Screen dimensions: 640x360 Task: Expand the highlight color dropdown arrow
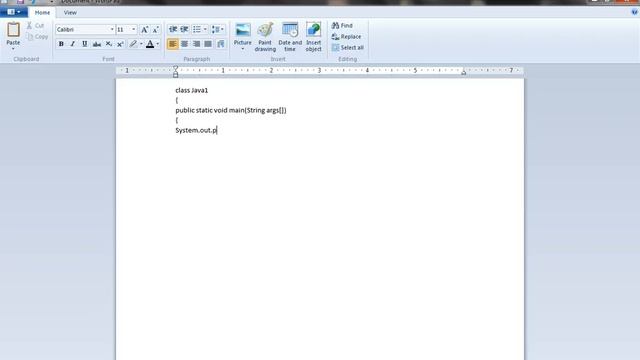coord(141,44)
